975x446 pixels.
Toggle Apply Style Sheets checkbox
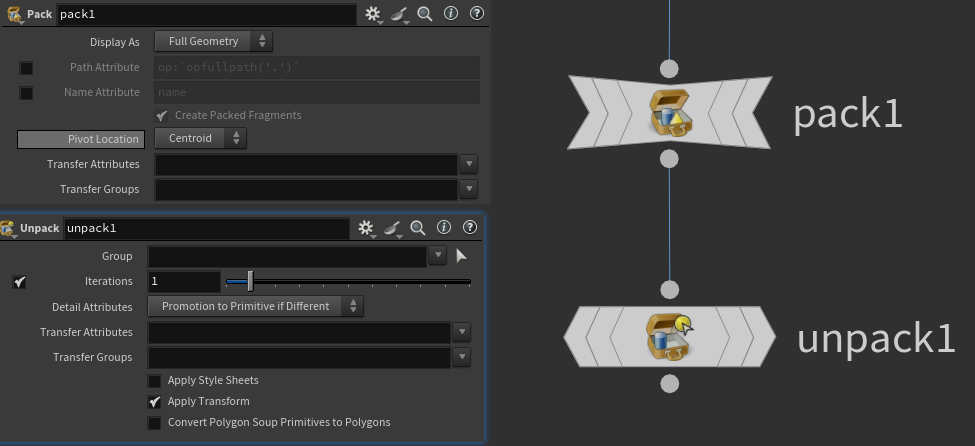coord(154,381)
